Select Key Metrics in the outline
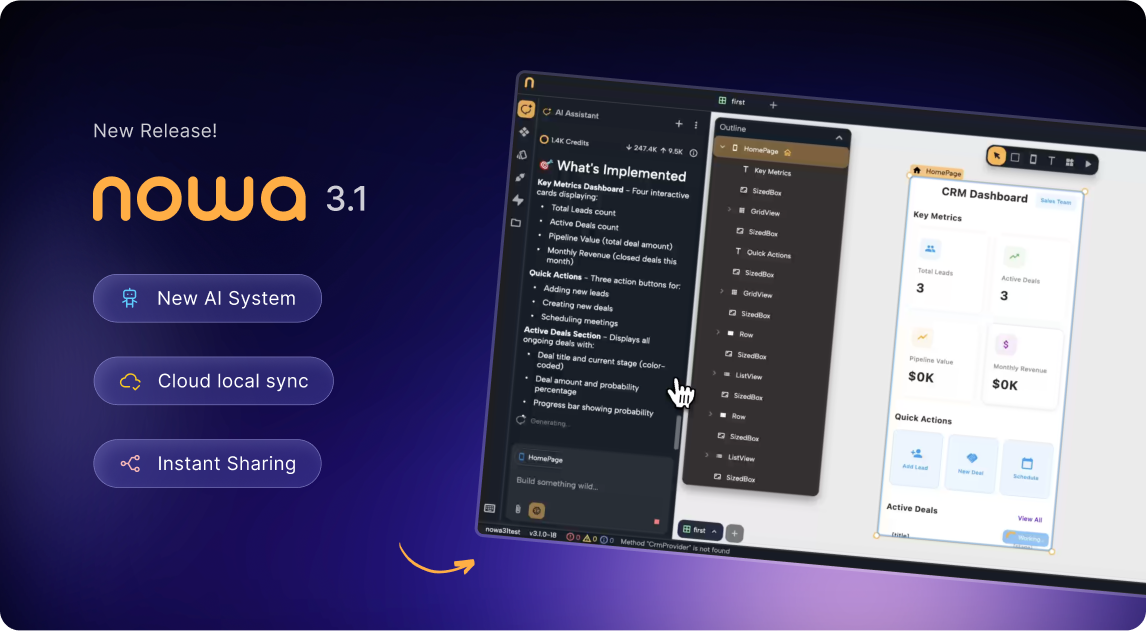This screenshot has height=631, width=1146. (771, 172)
